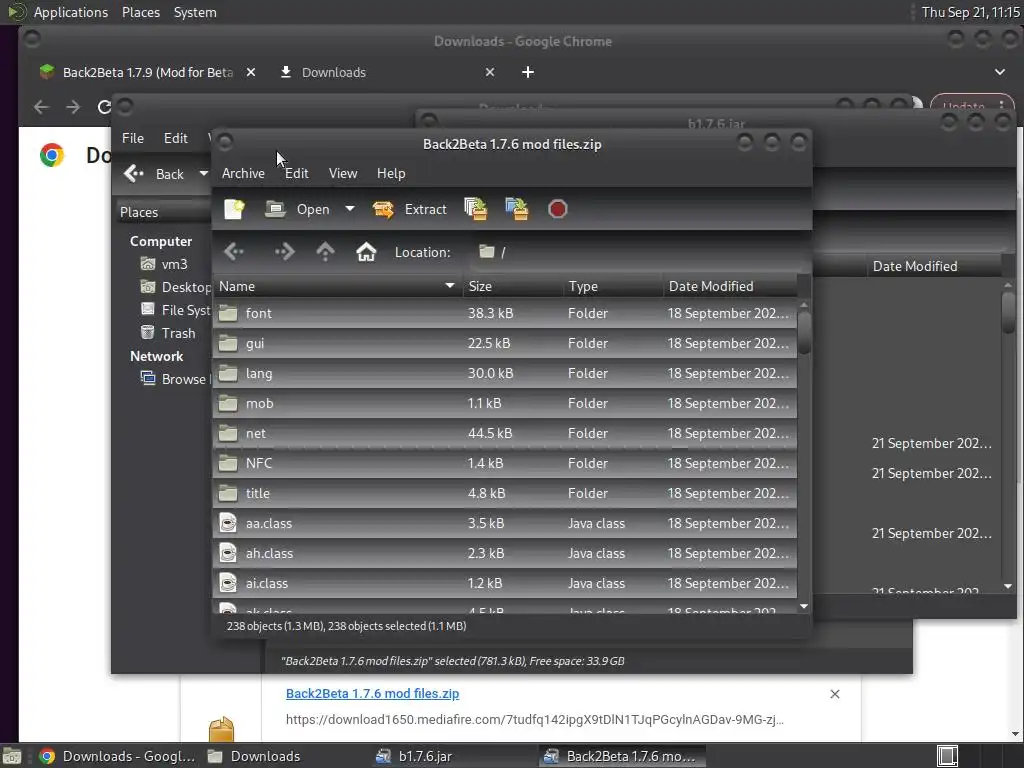Open the Help menu
This screenshot has width=1024, height=768.
pyautogui.click(x=391, y=173)
